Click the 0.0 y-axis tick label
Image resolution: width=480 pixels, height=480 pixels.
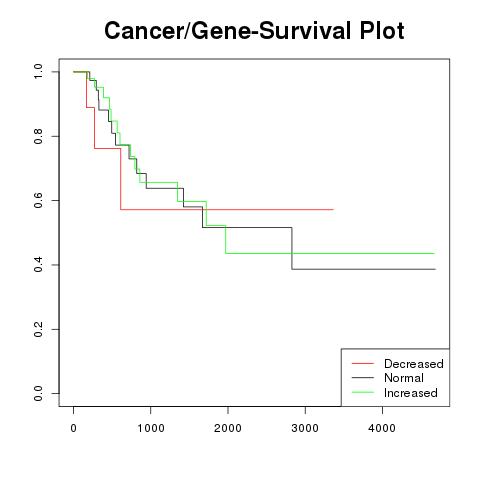(38, 393)
